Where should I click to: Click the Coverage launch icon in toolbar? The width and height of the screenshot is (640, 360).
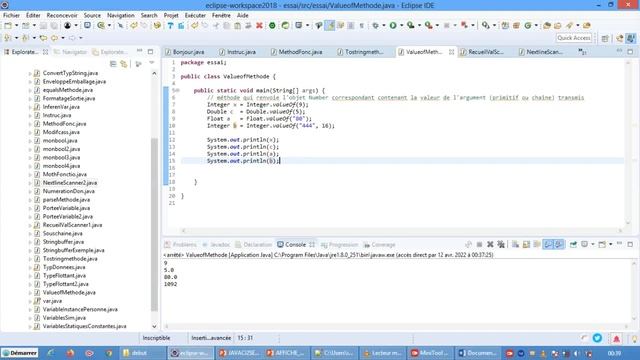tap(411, 25)
